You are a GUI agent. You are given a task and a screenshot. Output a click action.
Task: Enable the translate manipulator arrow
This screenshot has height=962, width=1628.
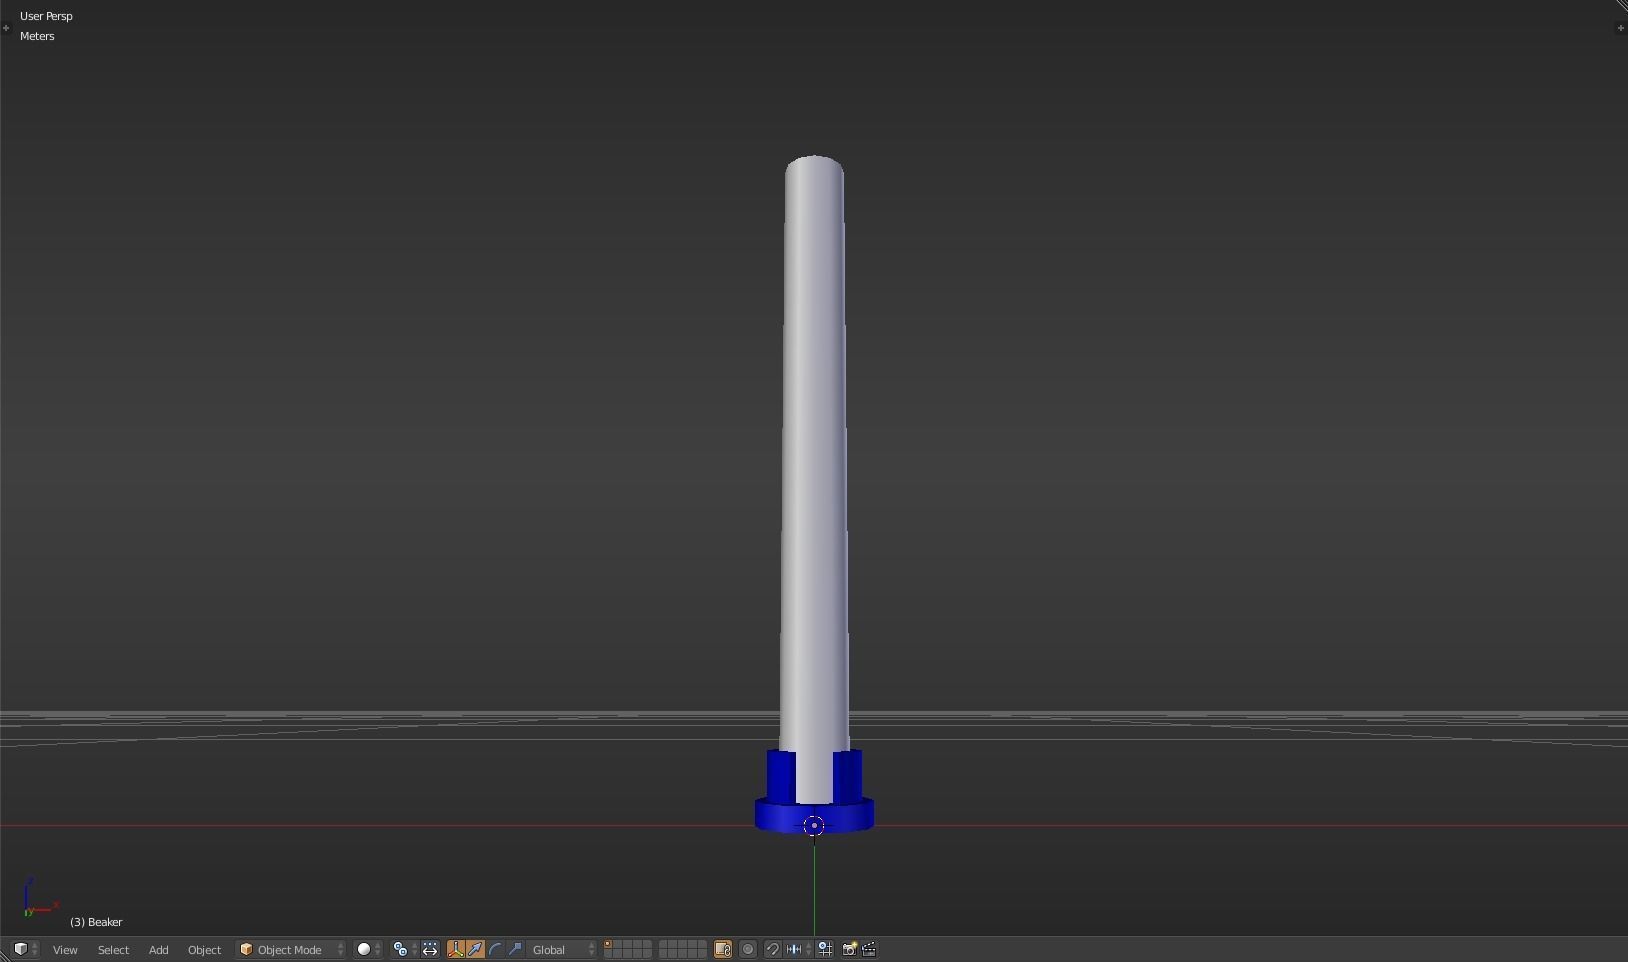[x=475, y=949]
